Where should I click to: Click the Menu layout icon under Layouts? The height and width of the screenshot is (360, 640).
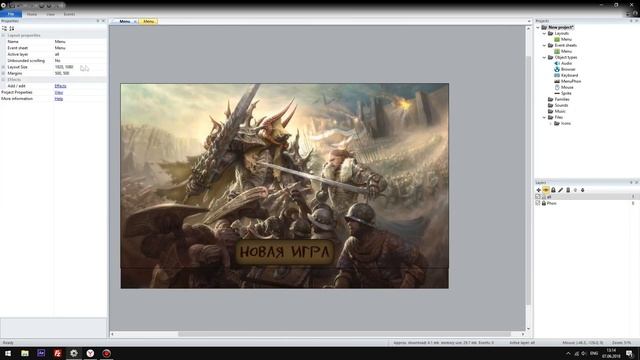[x=557, y=39]
